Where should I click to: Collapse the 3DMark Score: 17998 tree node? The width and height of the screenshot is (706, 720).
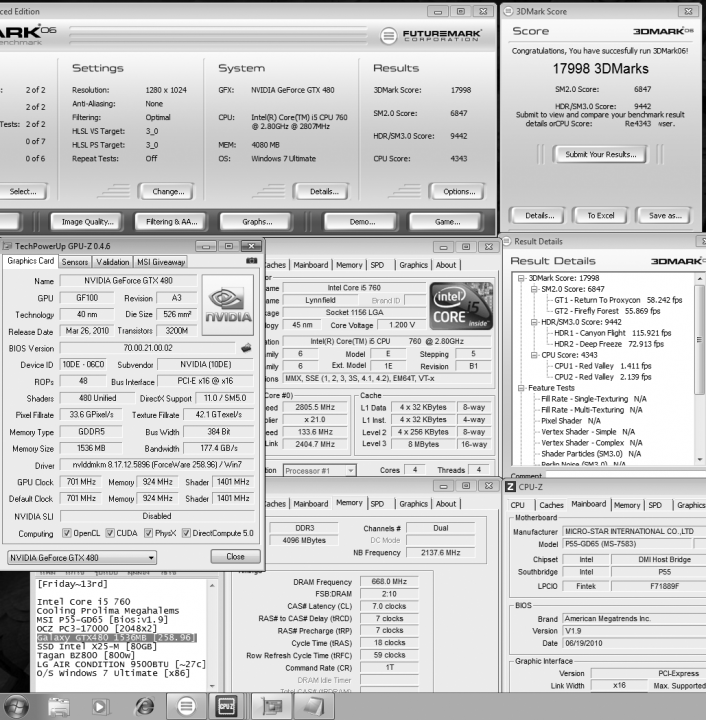pos(521,278)
